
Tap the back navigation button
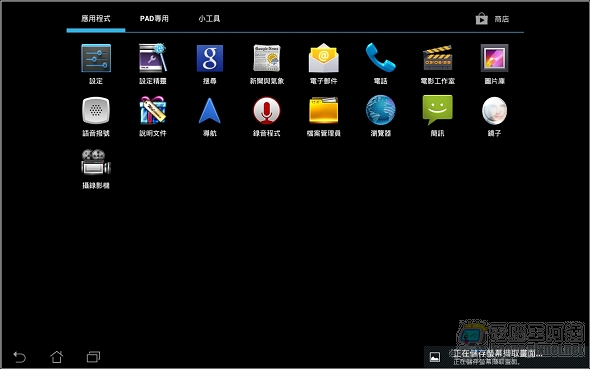point(20,357)
